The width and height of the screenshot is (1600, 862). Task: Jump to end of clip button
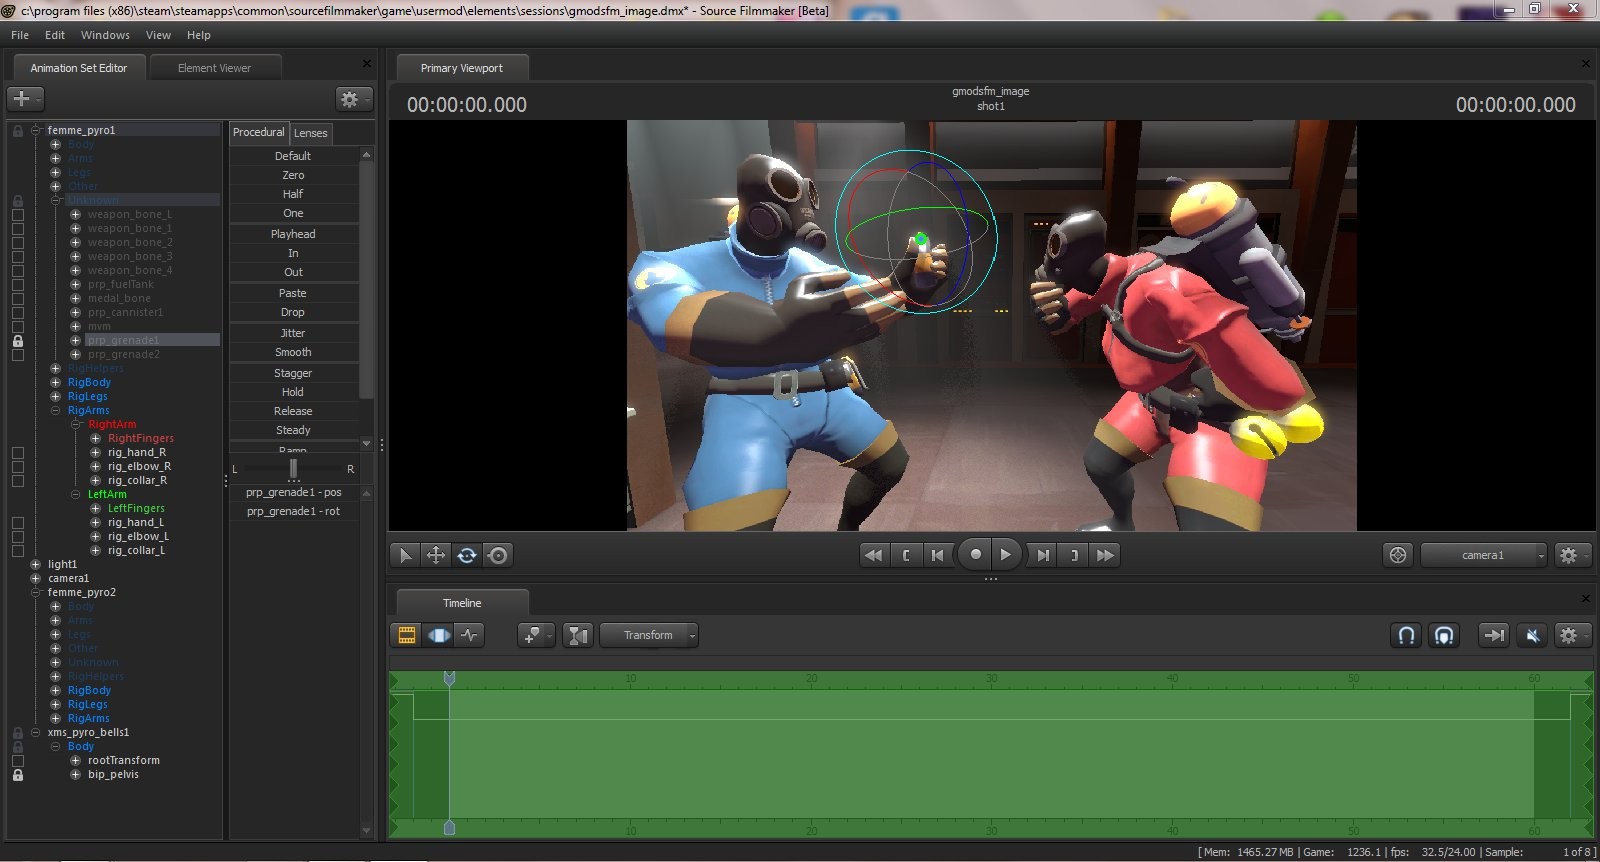click(x=1042, y=555)
